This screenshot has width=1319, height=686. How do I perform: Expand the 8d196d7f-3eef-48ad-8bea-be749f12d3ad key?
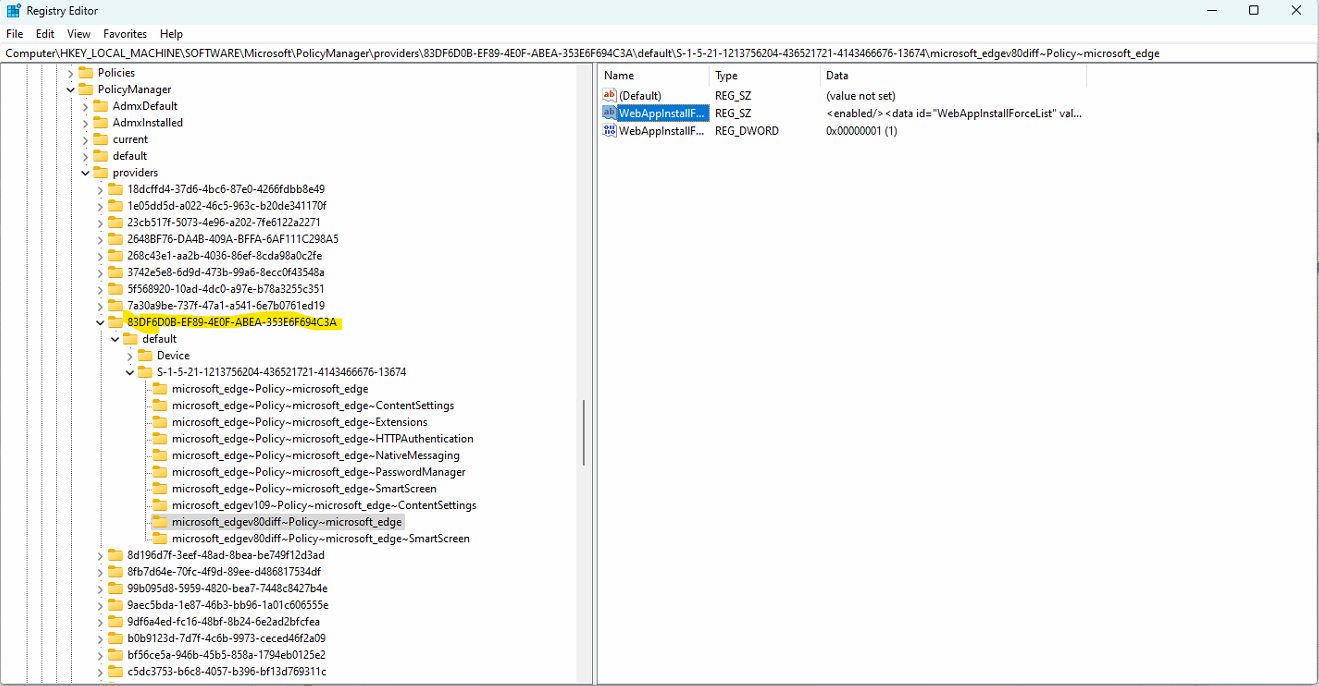coord(100,555)
